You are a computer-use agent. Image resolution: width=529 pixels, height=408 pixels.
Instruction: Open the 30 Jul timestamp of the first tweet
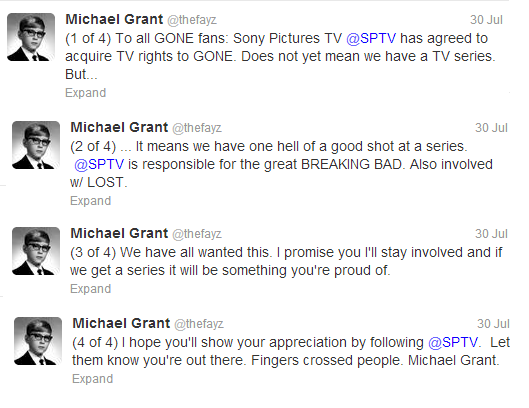click(486, 20)
